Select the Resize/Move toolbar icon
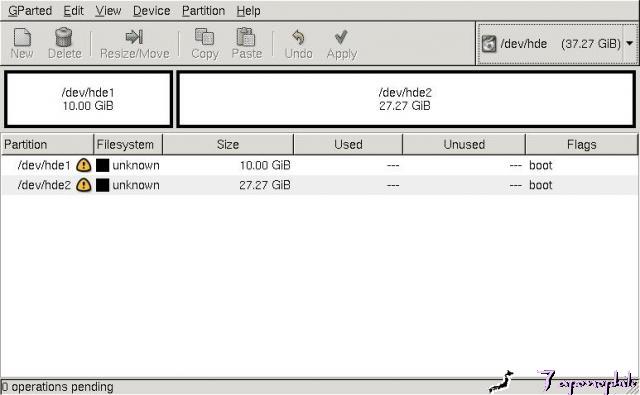The height and width of the screenshot is (395, 640). click(134, 37)
